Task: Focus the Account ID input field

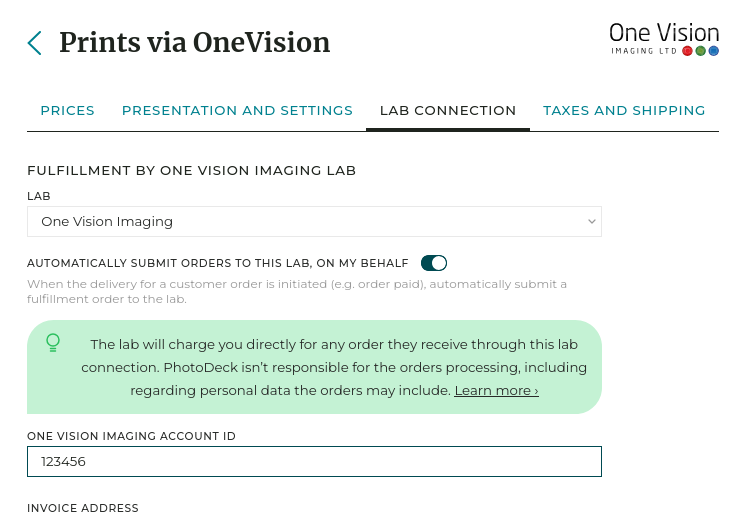Action: point(313,461)
